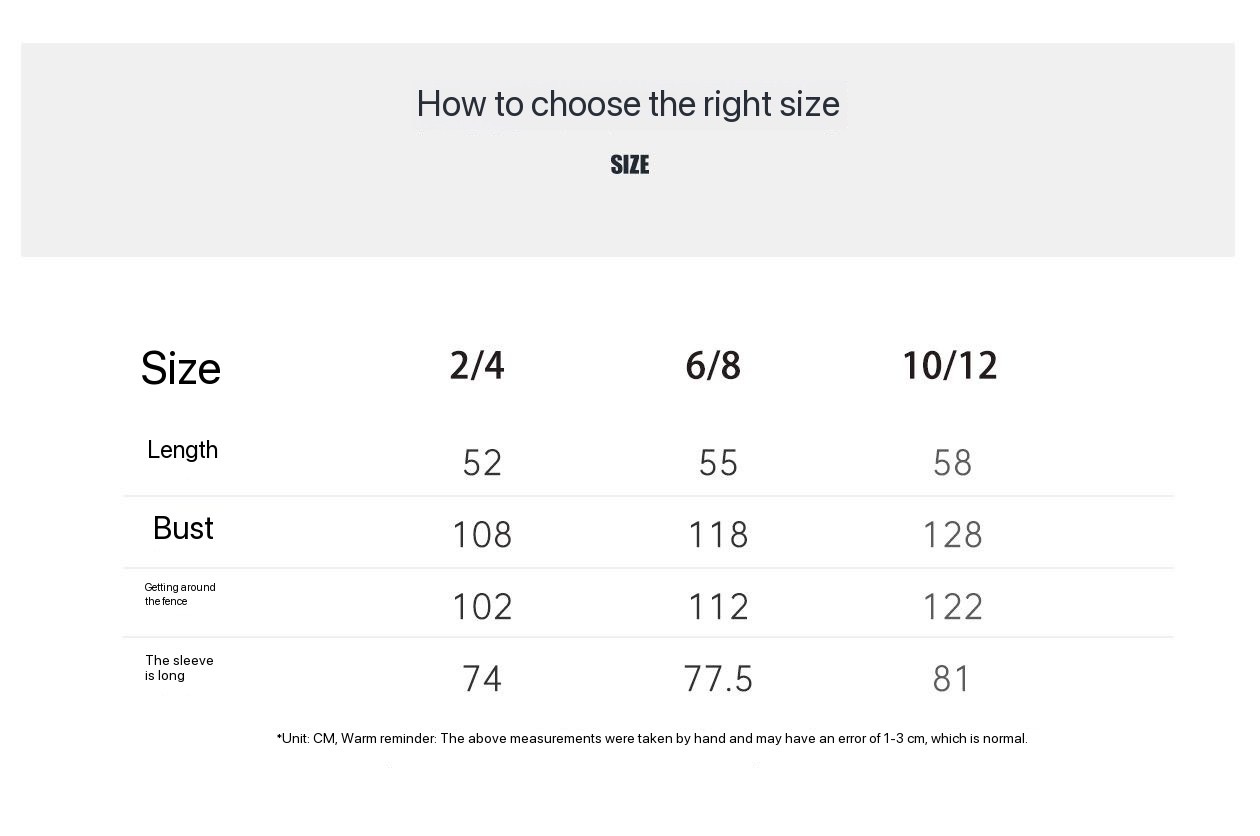The image size is (1260, 836).
Task: Click bust value 118
Action: click(x=718, y=535)
